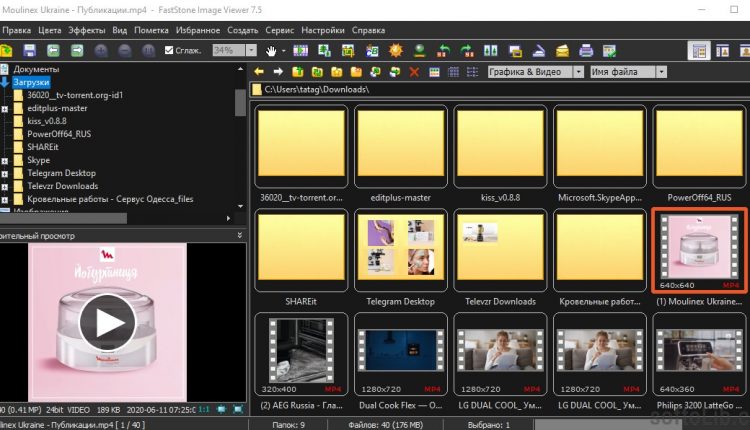Open the Графика & Видео filter dropdown
The image size is (750, 430).
coord(578,72)
